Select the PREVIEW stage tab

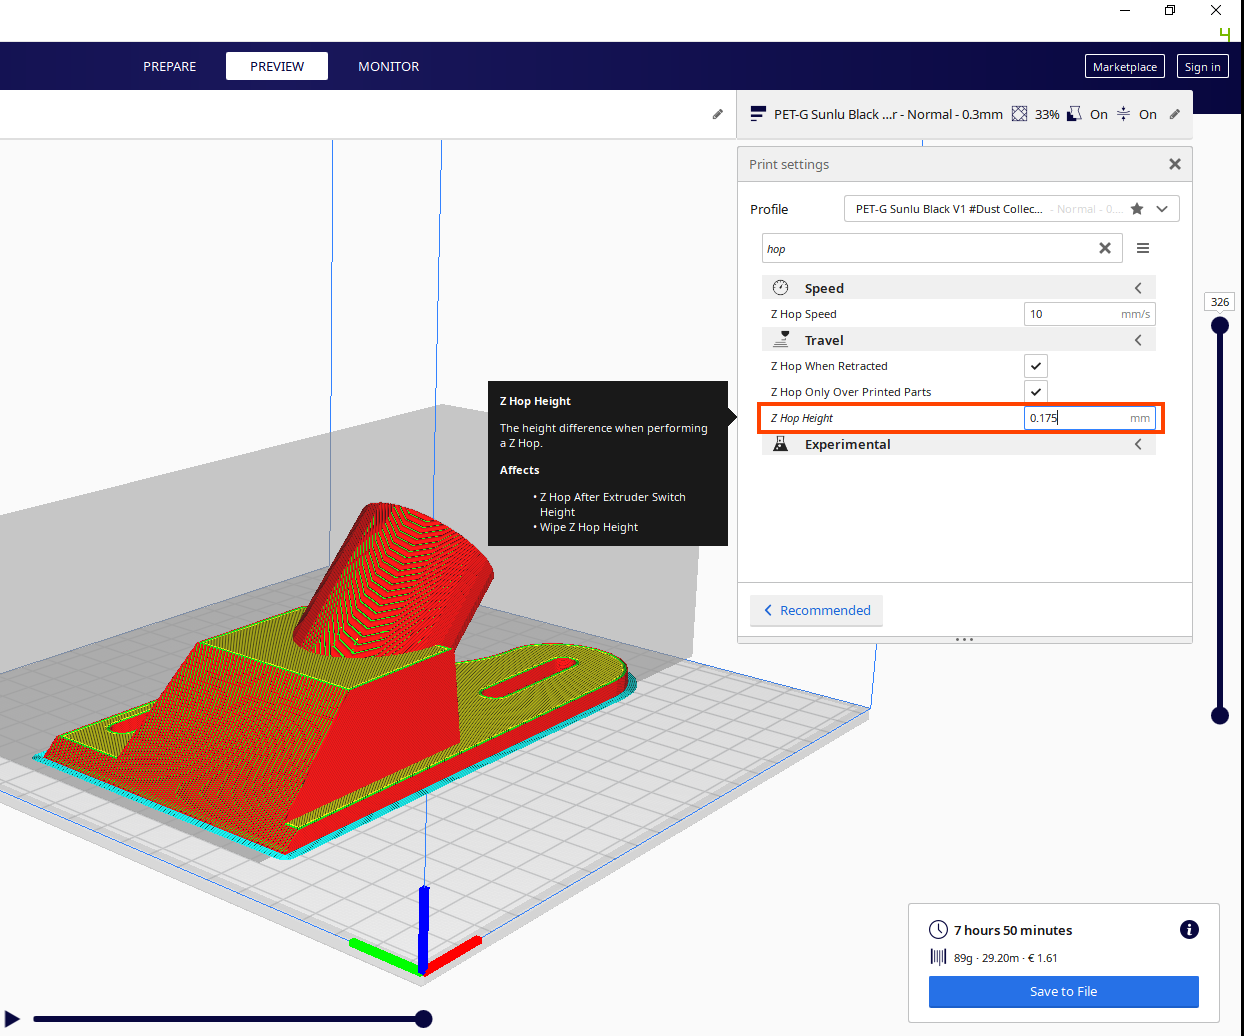[277, 66]
